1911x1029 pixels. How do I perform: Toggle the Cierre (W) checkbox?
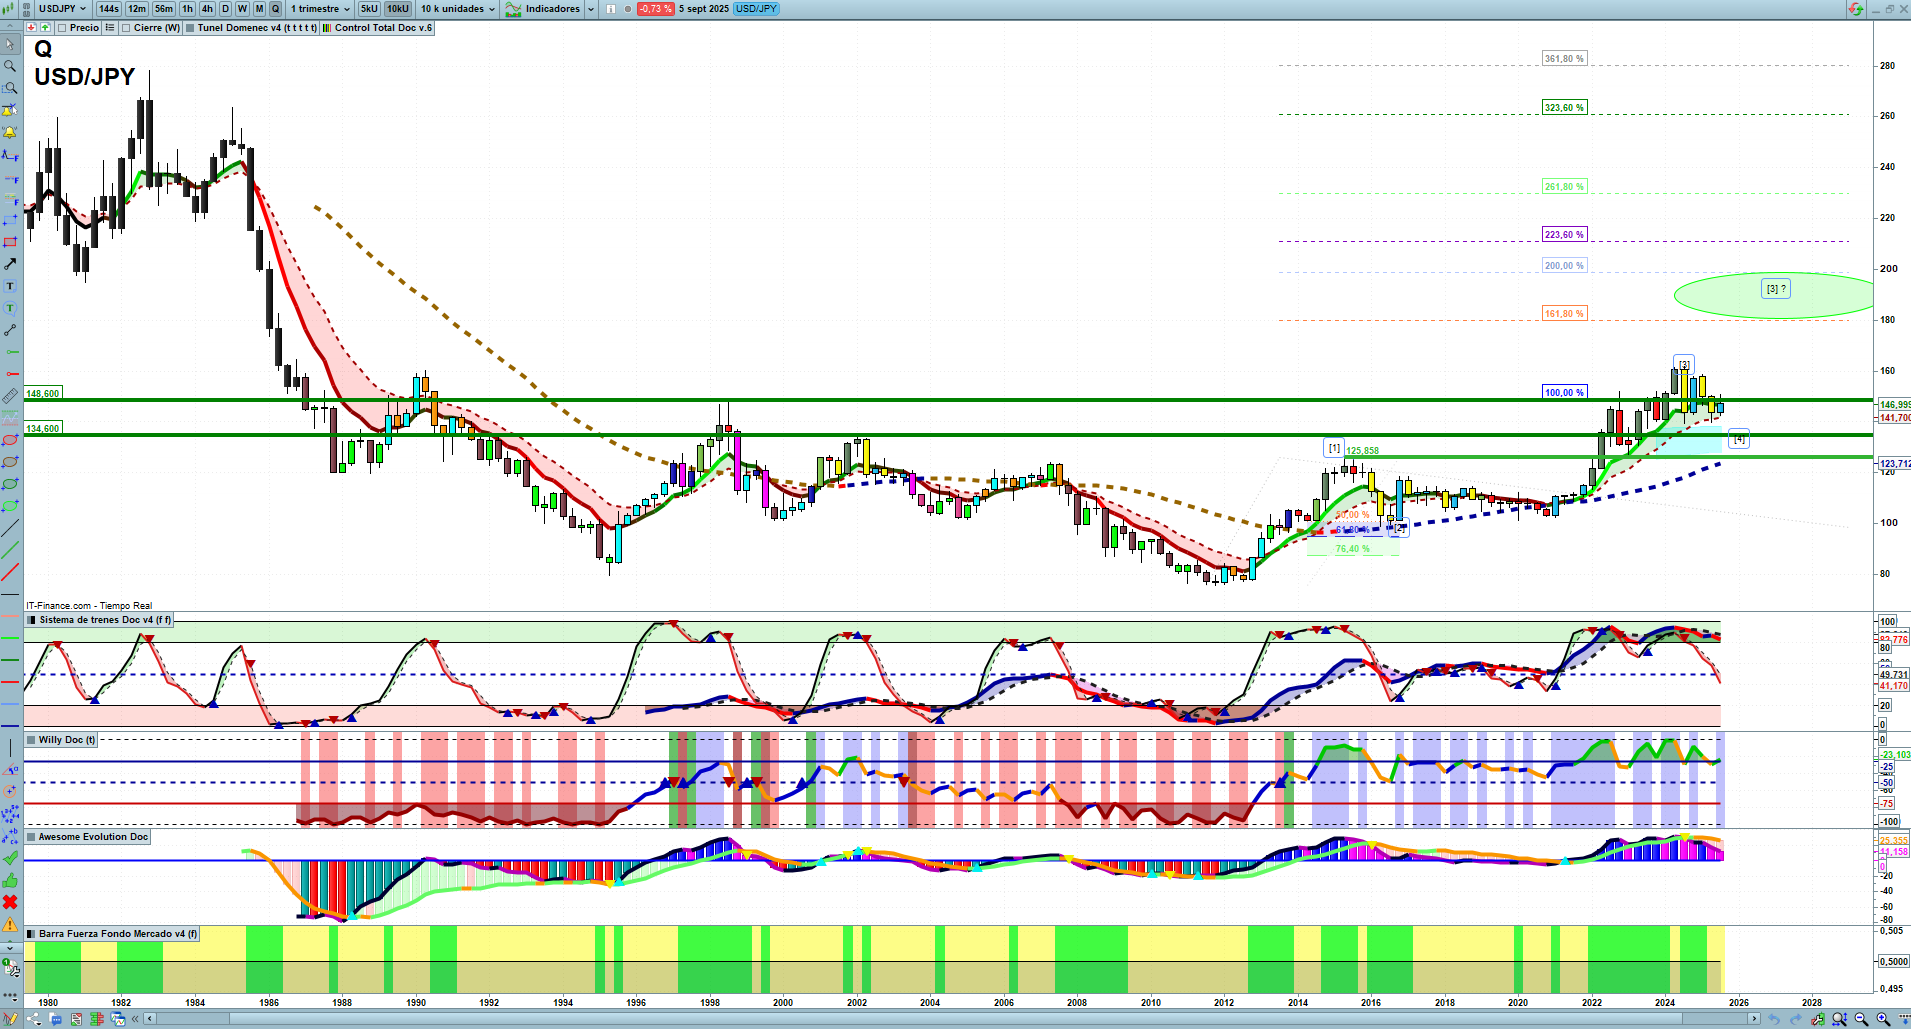pyautogui.click(x=126, y=28)
